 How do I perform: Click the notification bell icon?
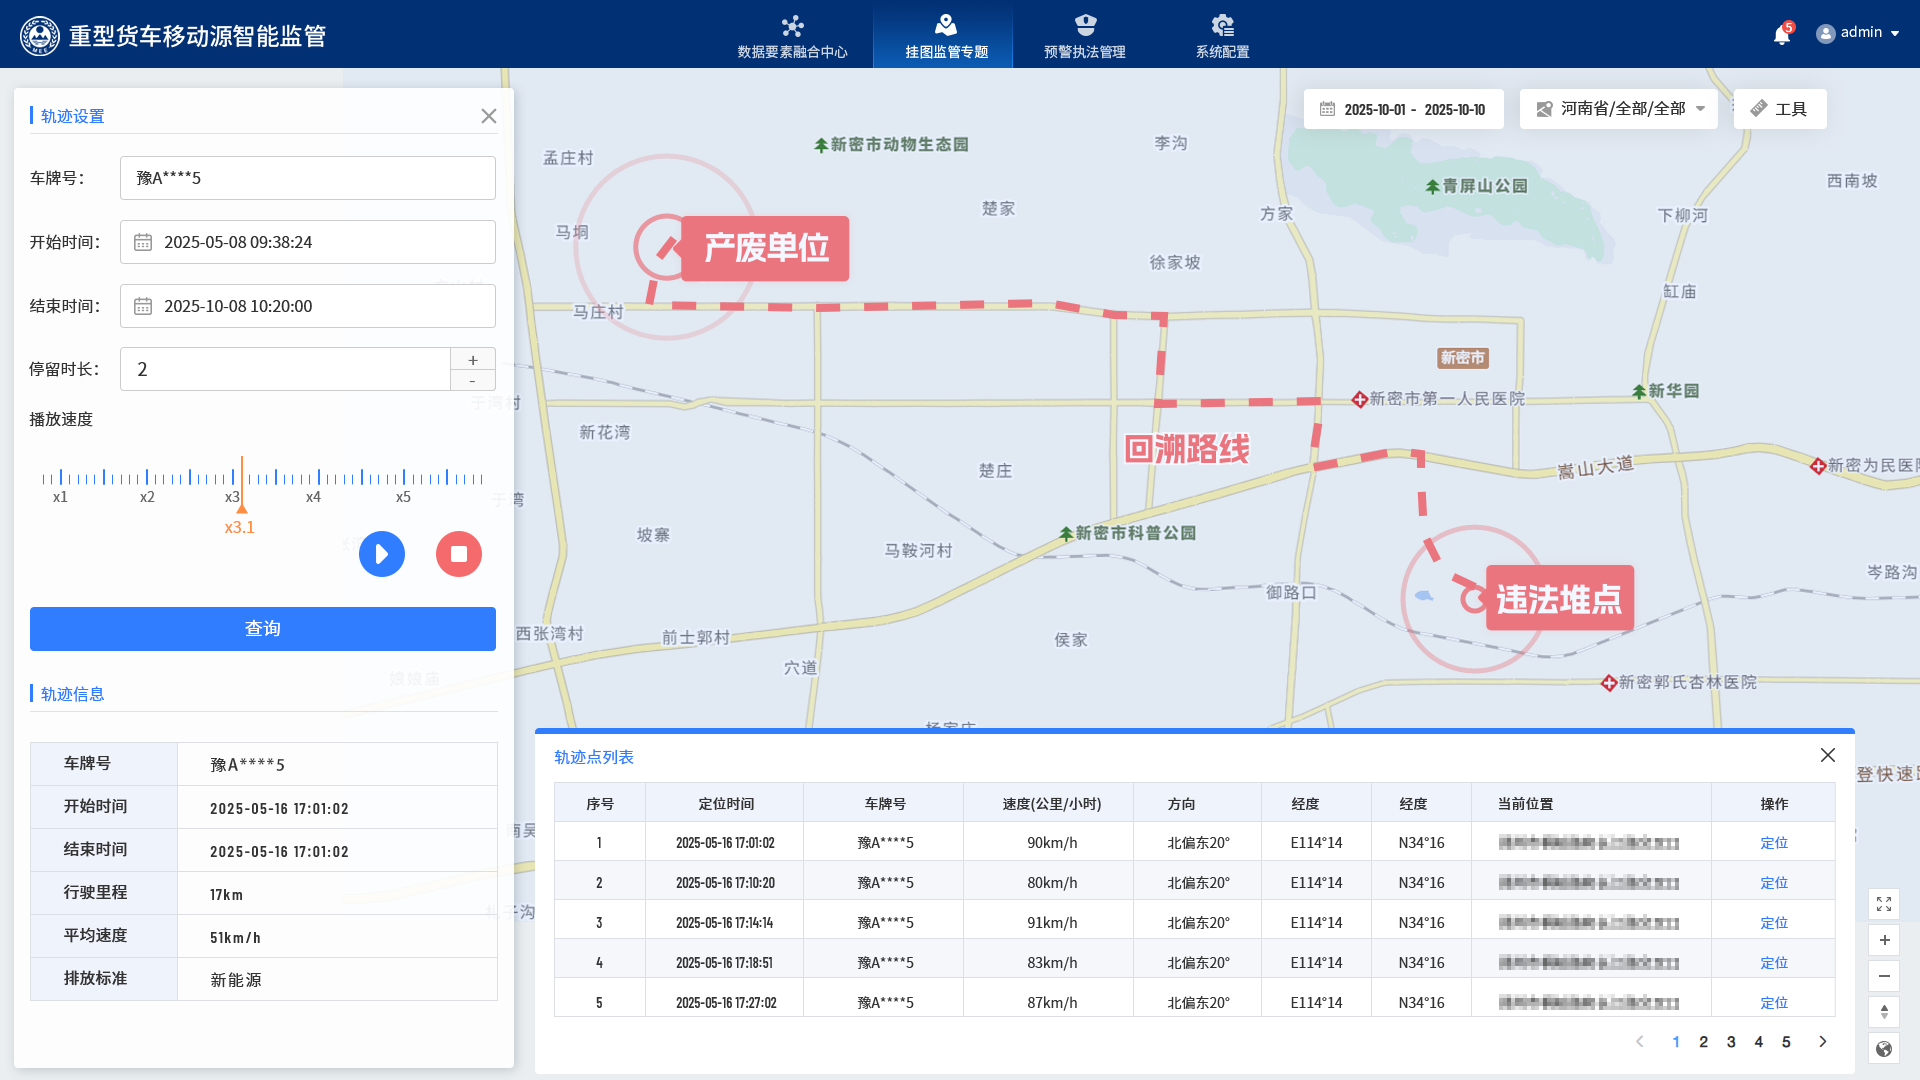[x=1781, y=35]
